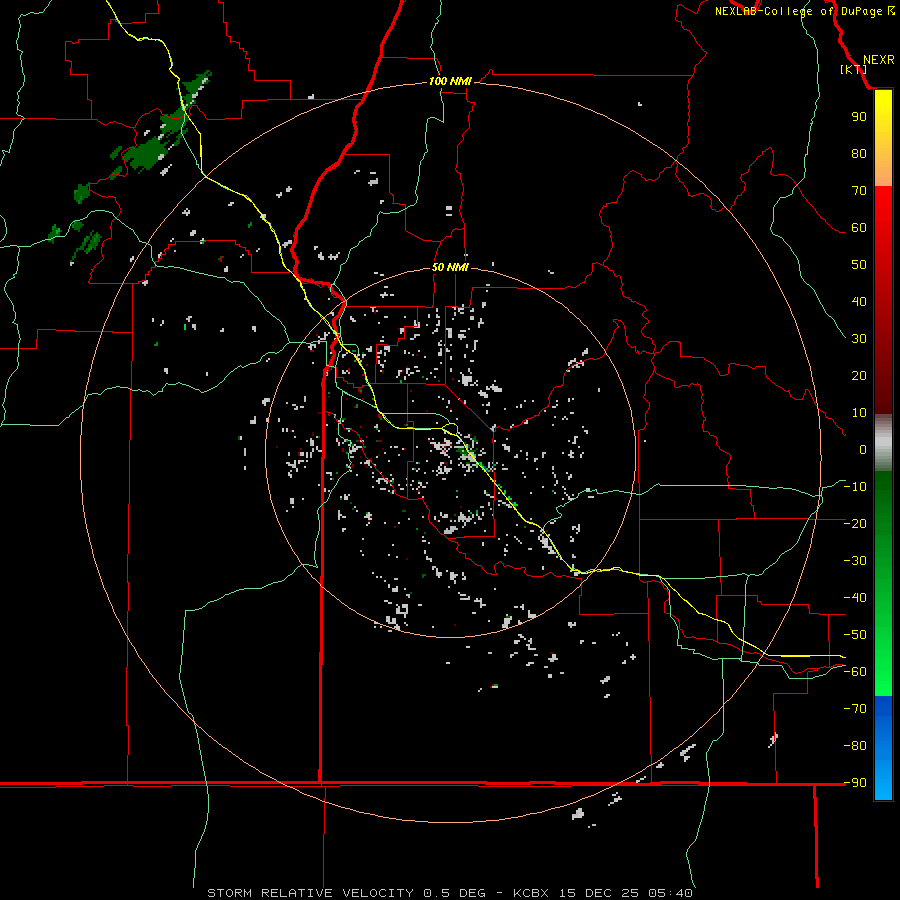Click the yellow segment atop the color bar
900x900 pixels.
point(883,115)
